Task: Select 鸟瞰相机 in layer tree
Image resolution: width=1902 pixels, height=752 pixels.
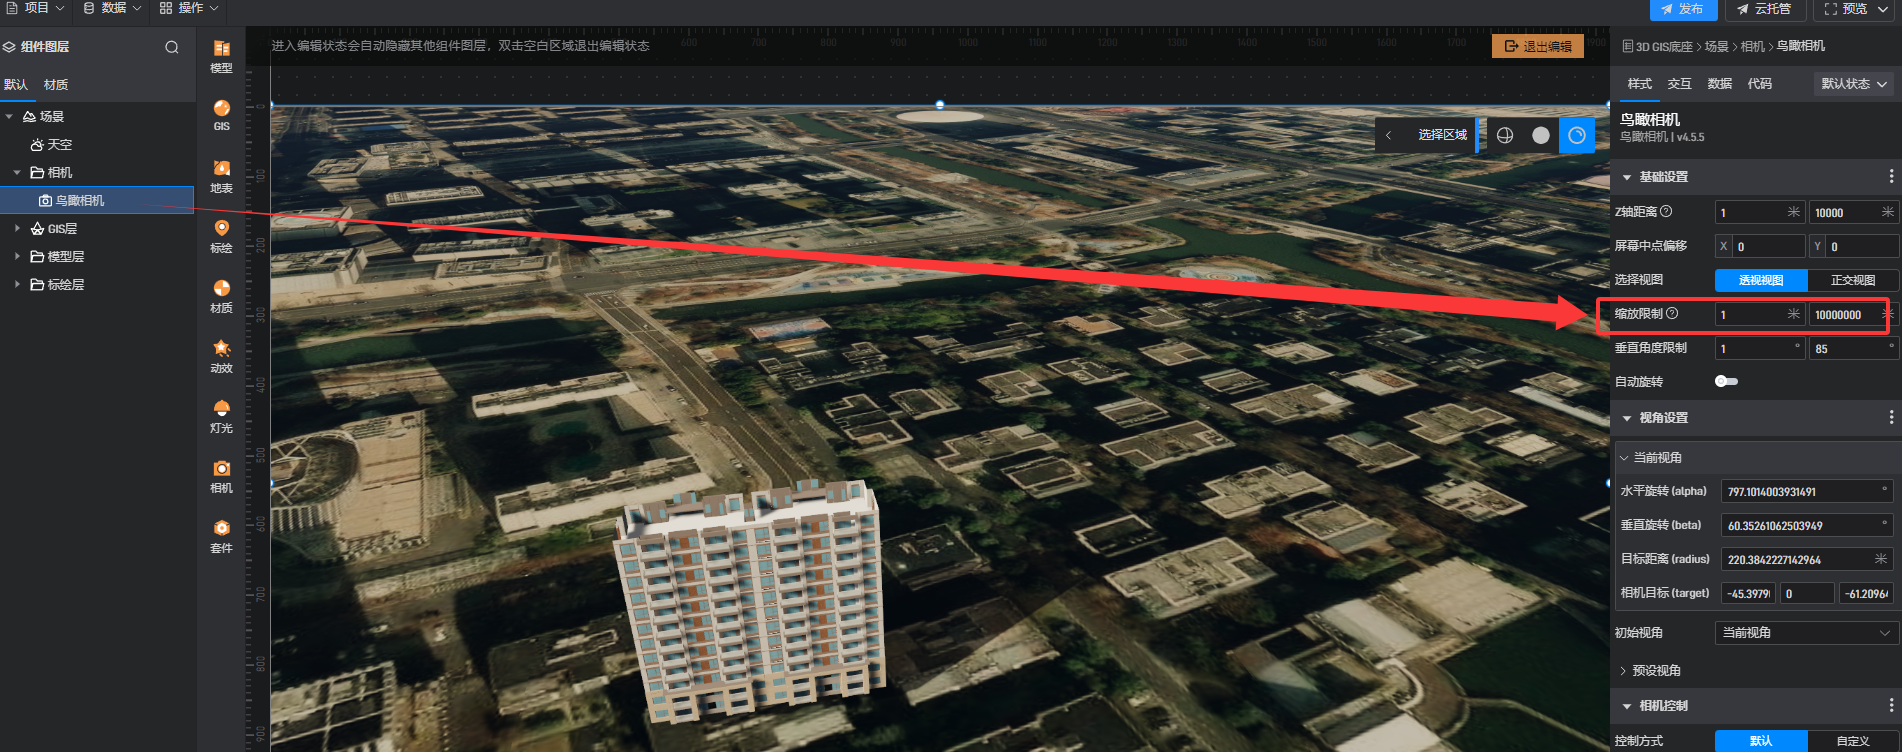Action: click(97, 200)
